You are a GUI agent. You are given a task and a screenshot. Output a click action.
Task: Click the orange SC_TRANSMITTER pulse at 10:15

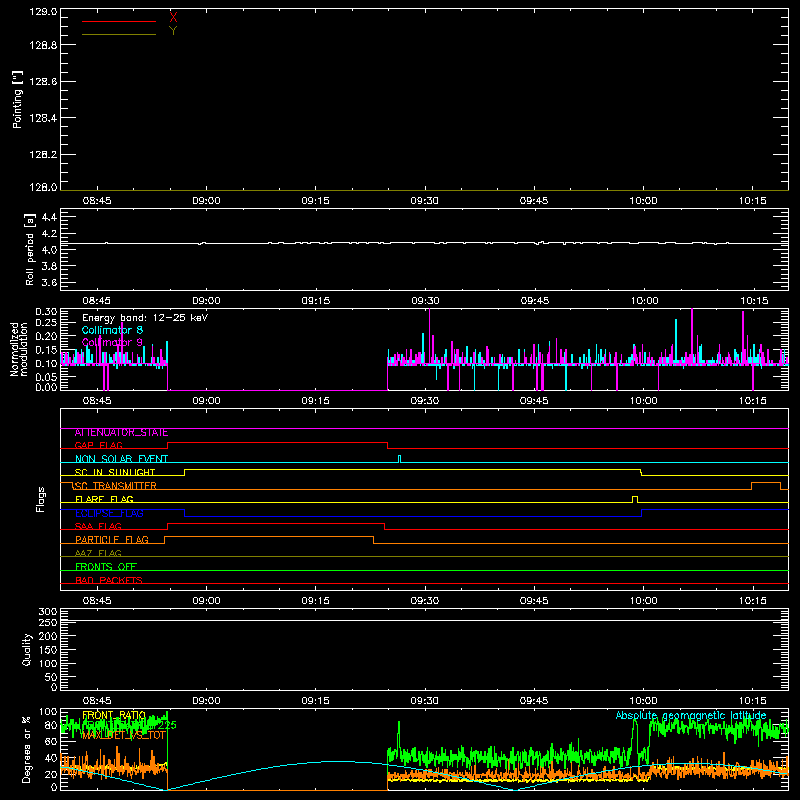(x=766, y=485)
